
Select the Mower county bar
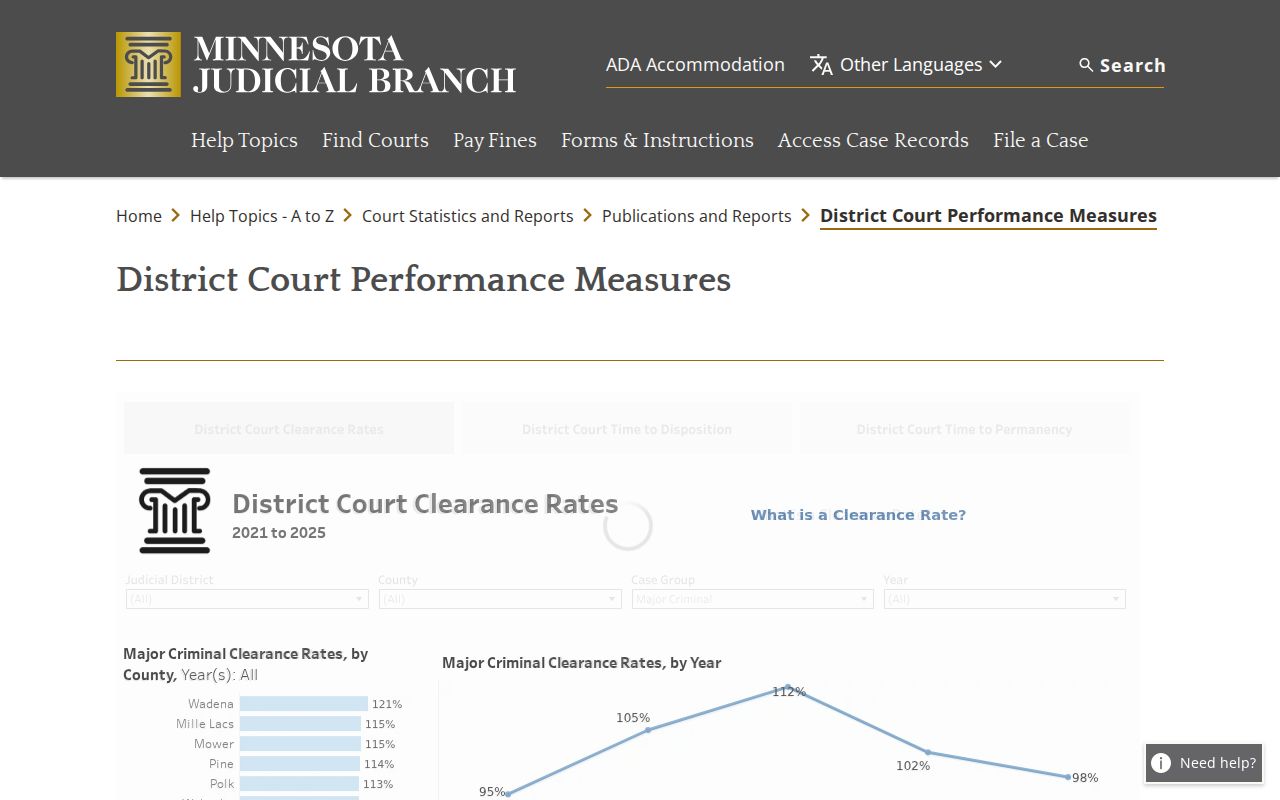tap(300, 744)
